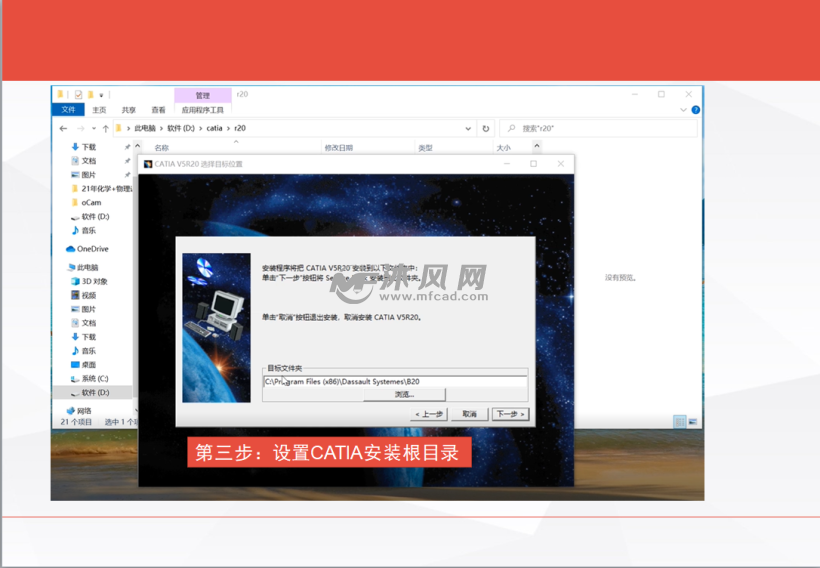Click the 下一步 button in installer
The image size is (820, 568).
click(510, 414)
